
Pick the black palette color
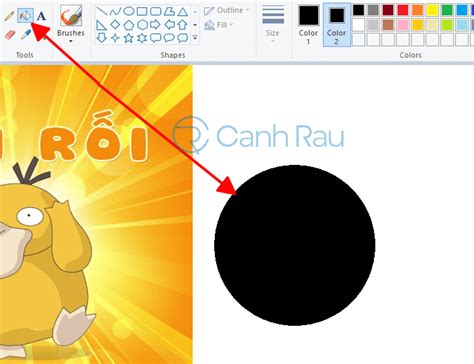tap(359, 10)
